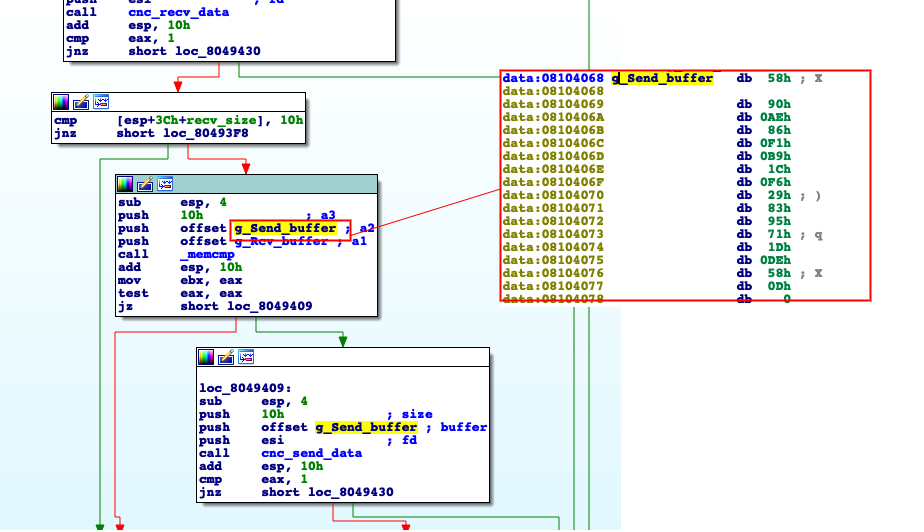Select the 'test eax, eax' instruction line

[180, 293]
